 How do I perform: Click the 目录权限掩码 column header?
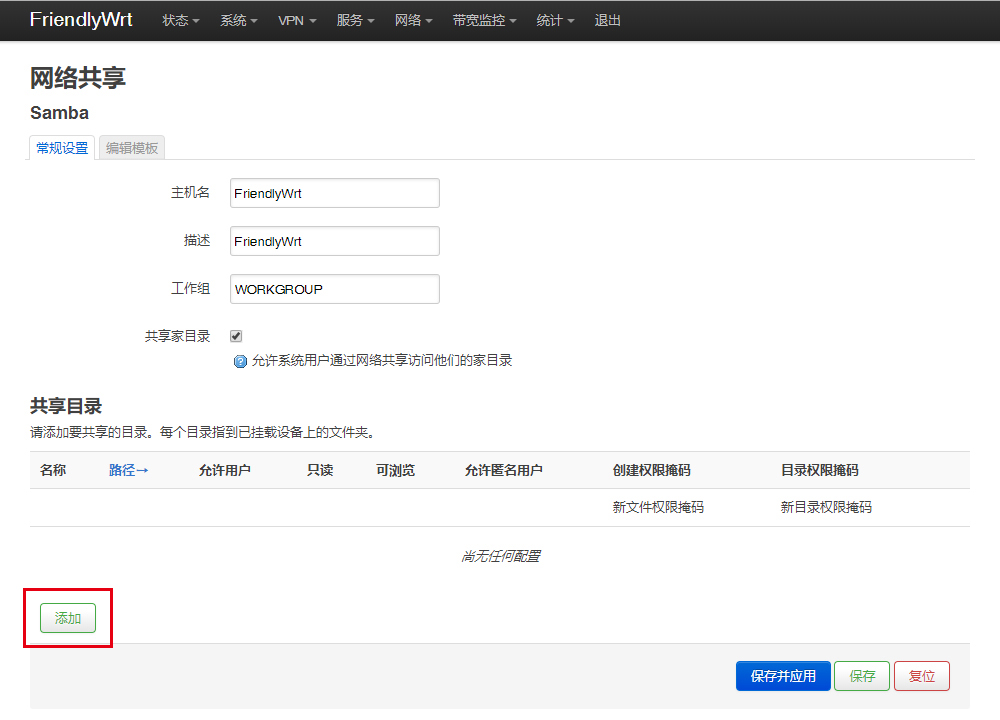(820, 471)
